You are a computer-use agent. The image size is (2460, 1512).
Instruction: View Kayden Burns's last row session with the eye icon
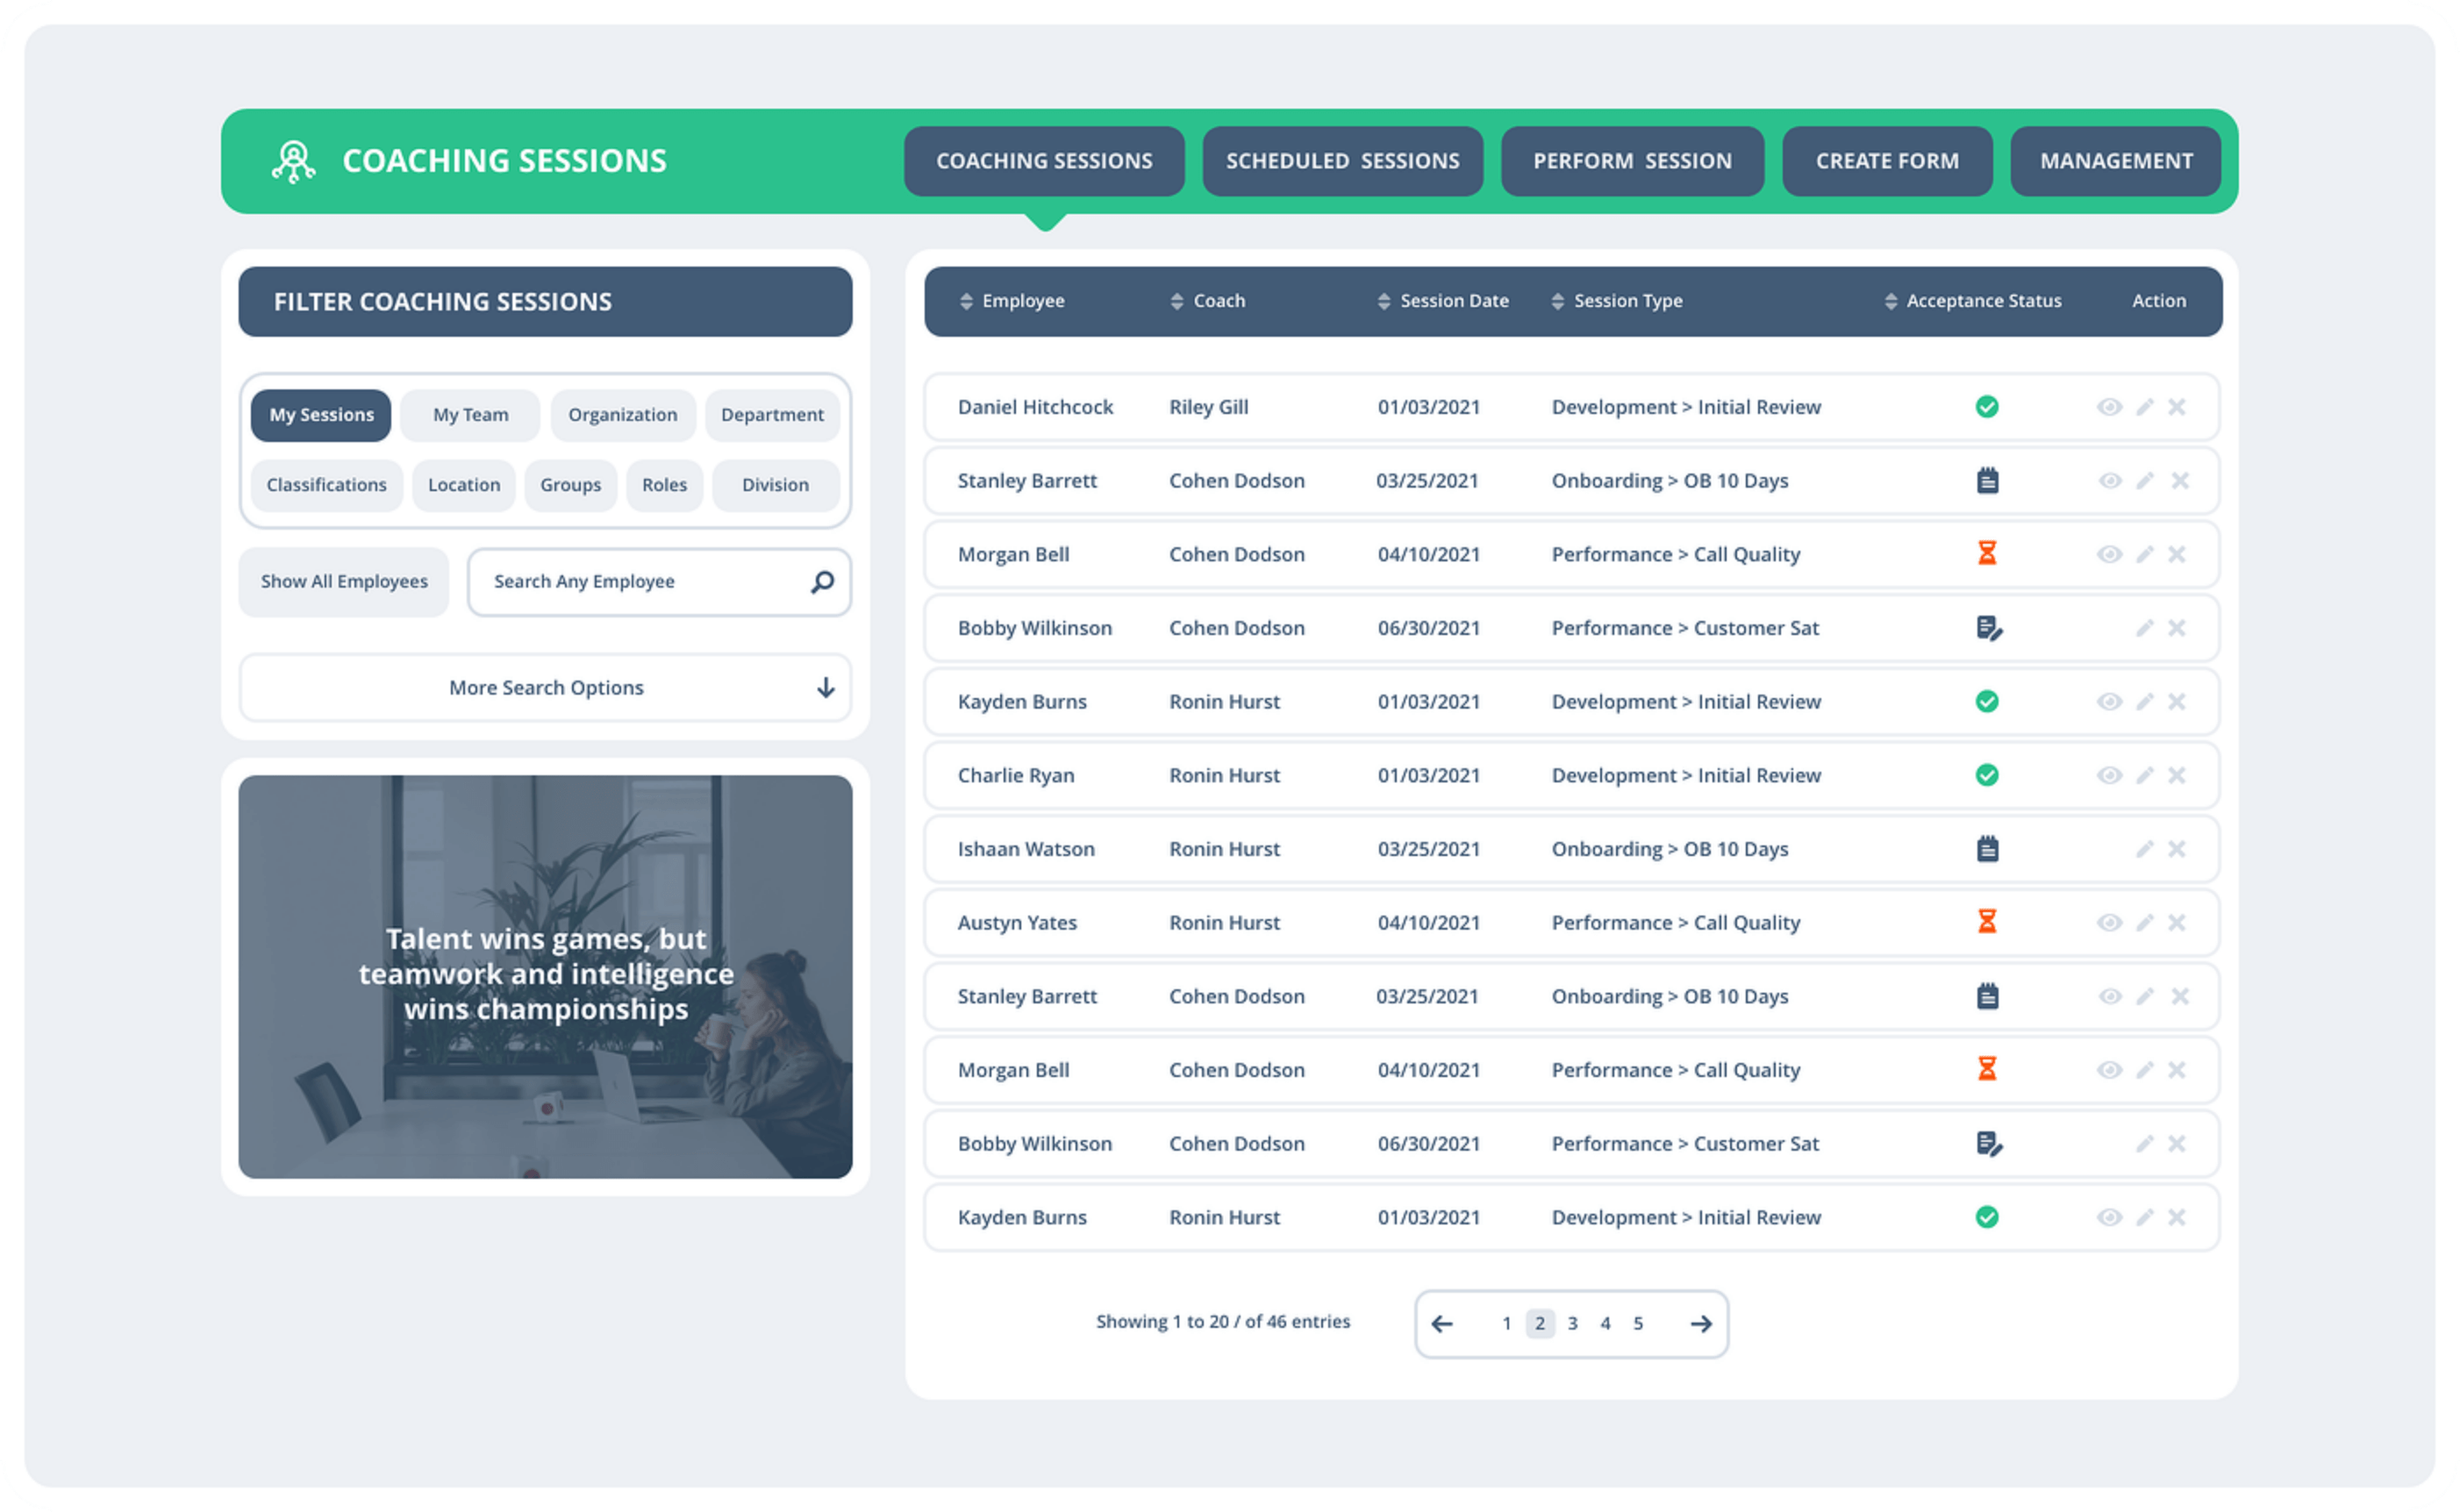pos(2108,1217)
